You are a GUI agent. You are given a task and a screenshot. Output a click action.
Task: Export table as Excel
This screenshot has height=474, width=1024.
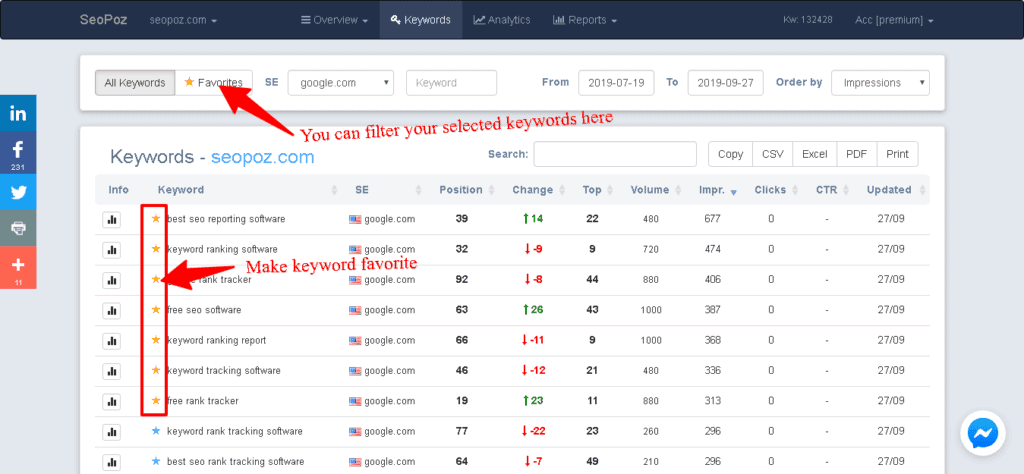814,154
